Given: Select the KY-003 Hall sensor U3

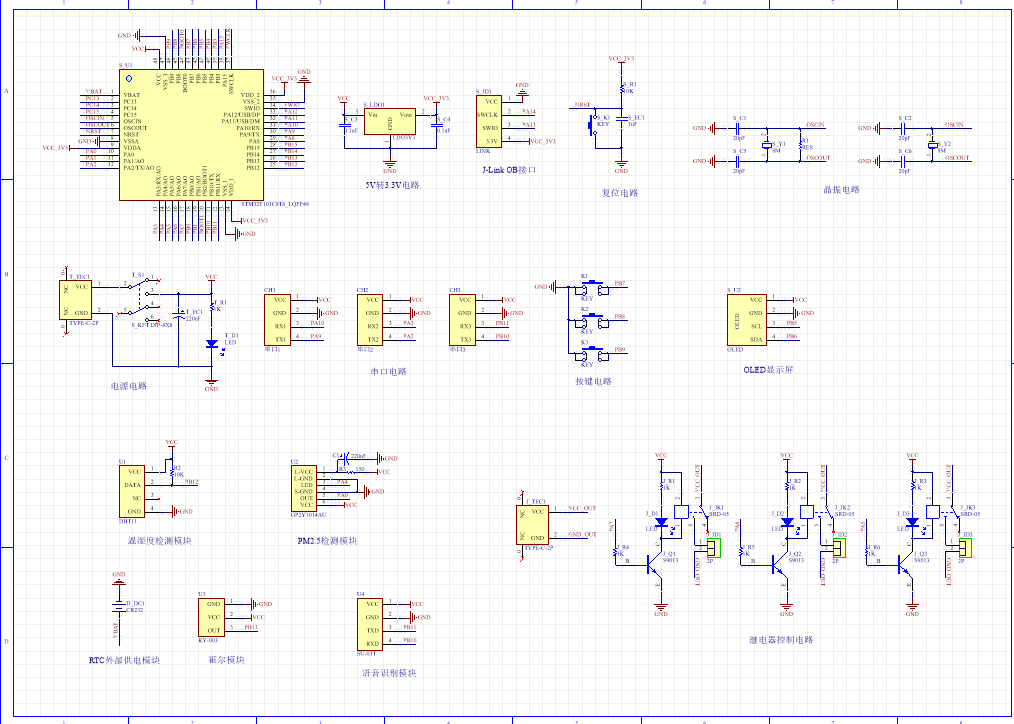Looking at the screenshot, I should 211,617.
